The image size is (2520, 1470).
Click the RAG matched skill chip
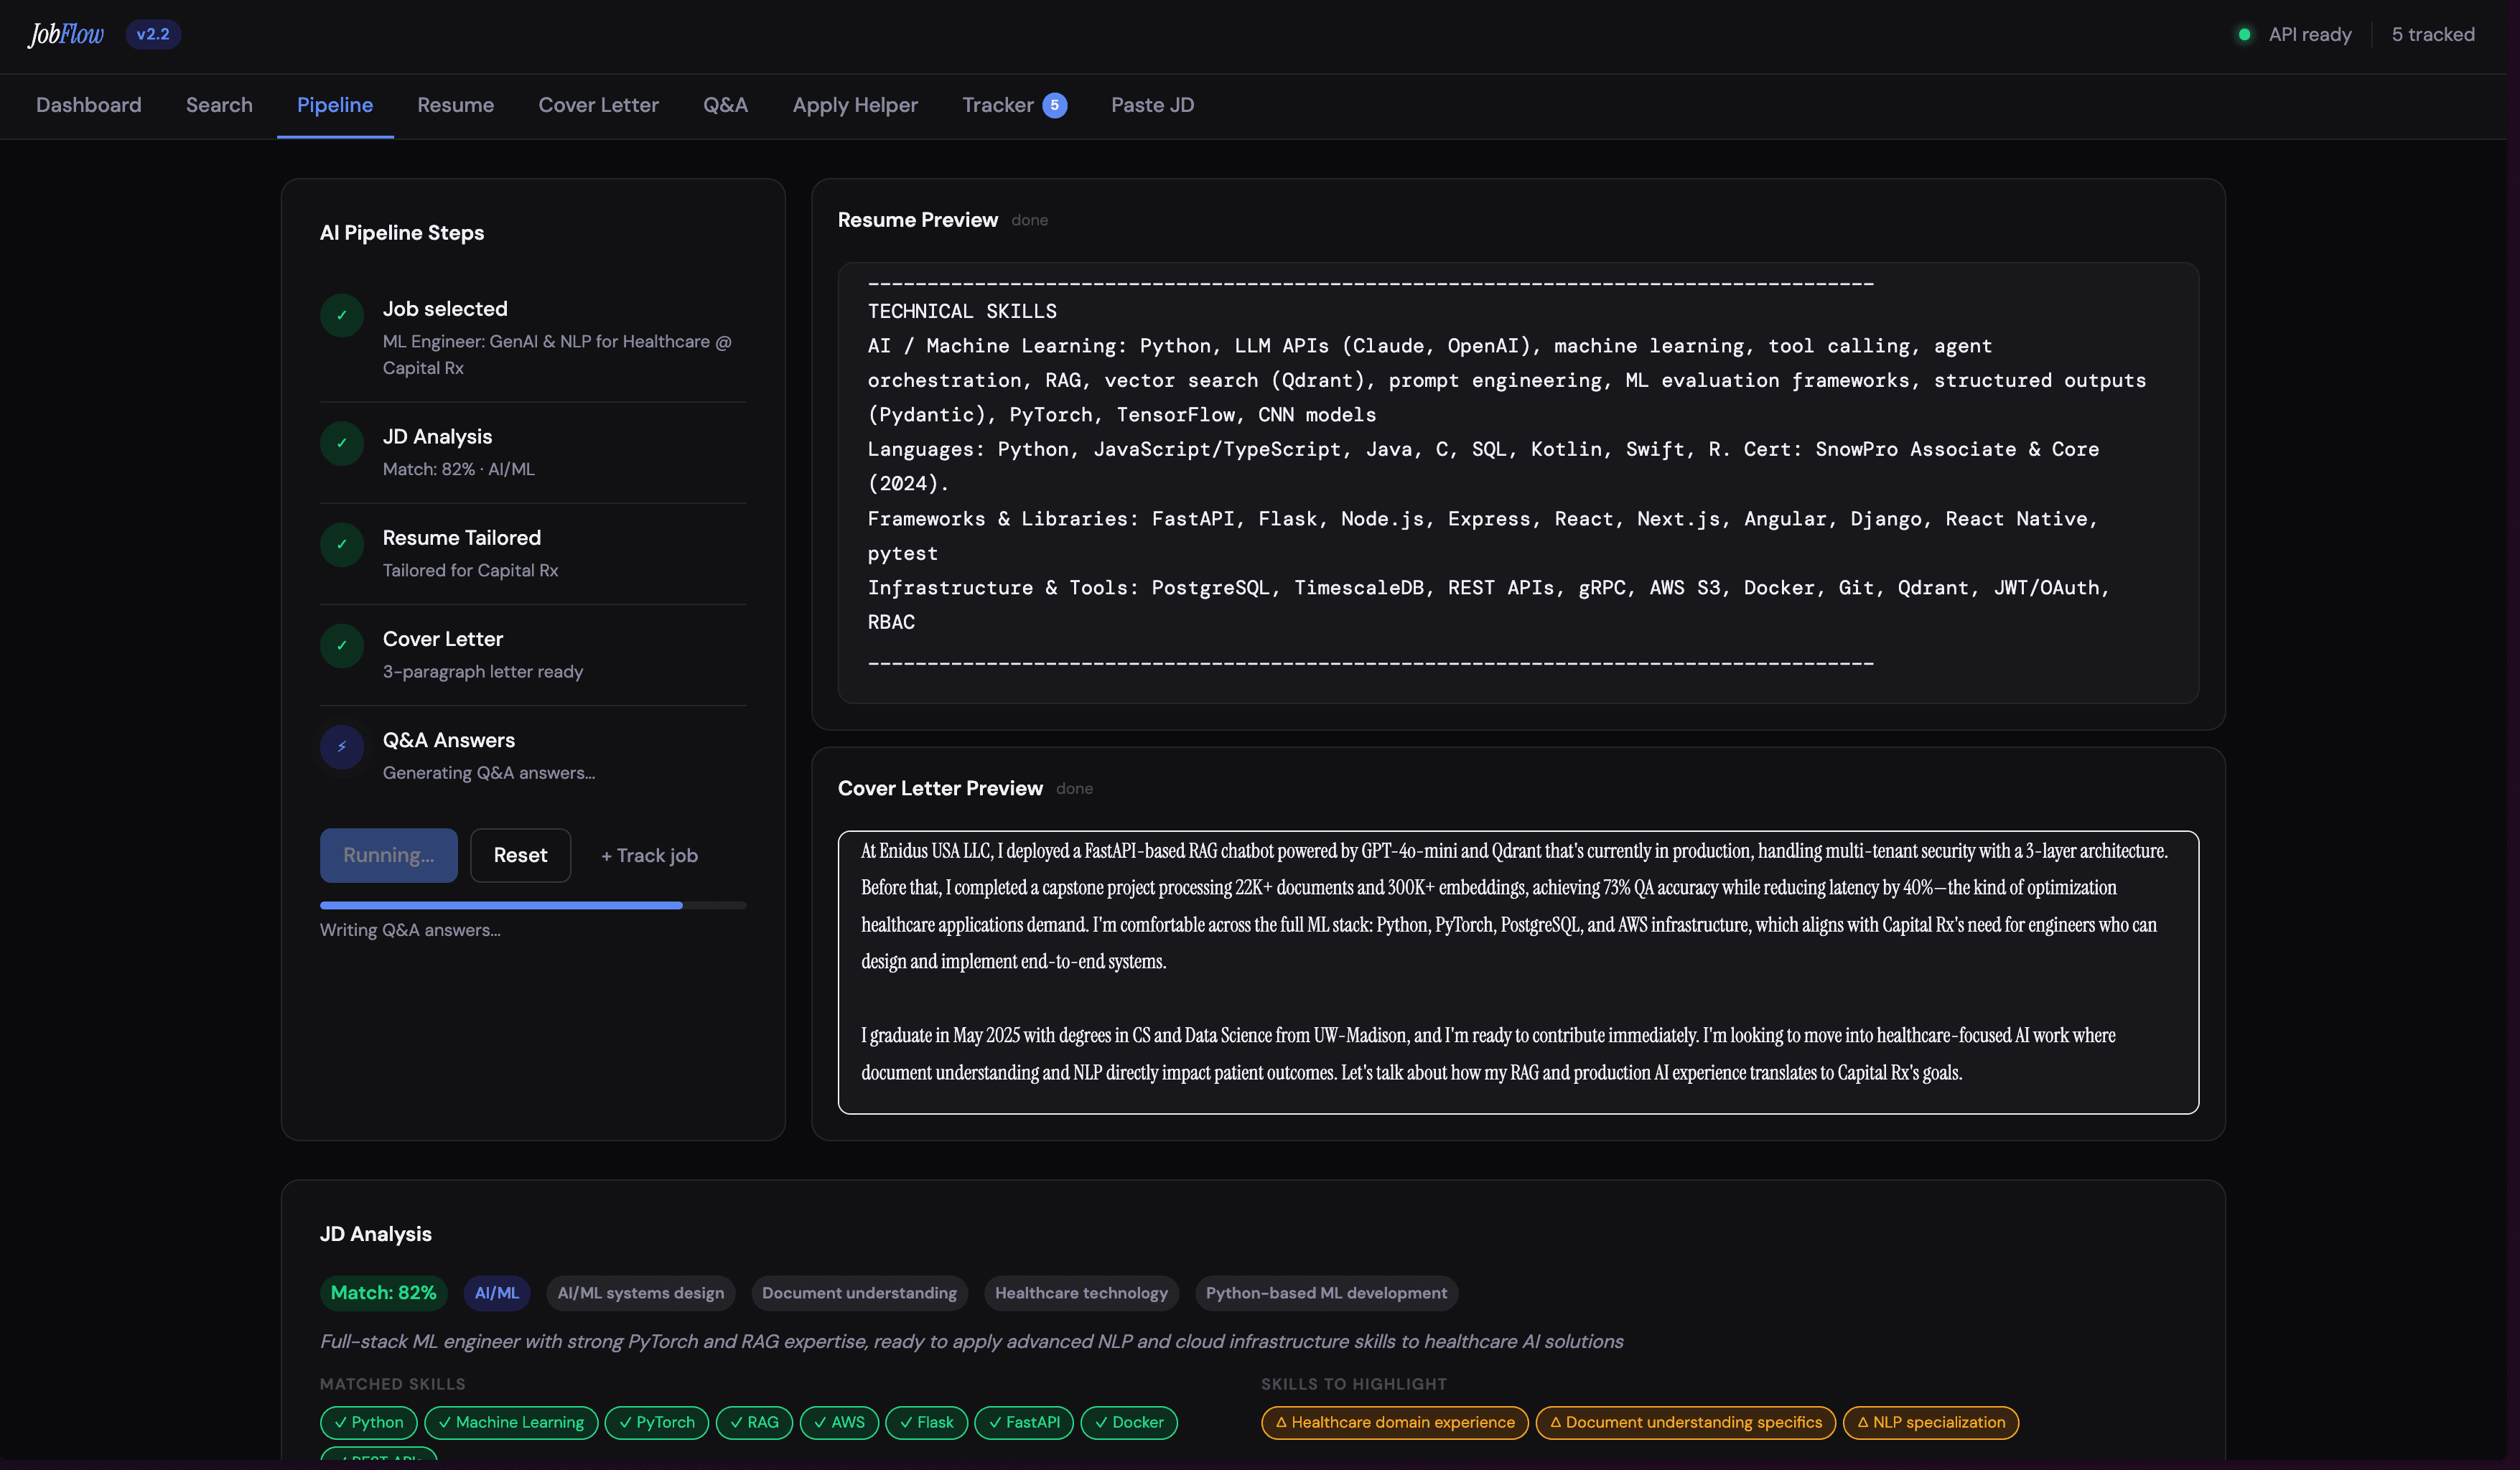pos(755,1422)
